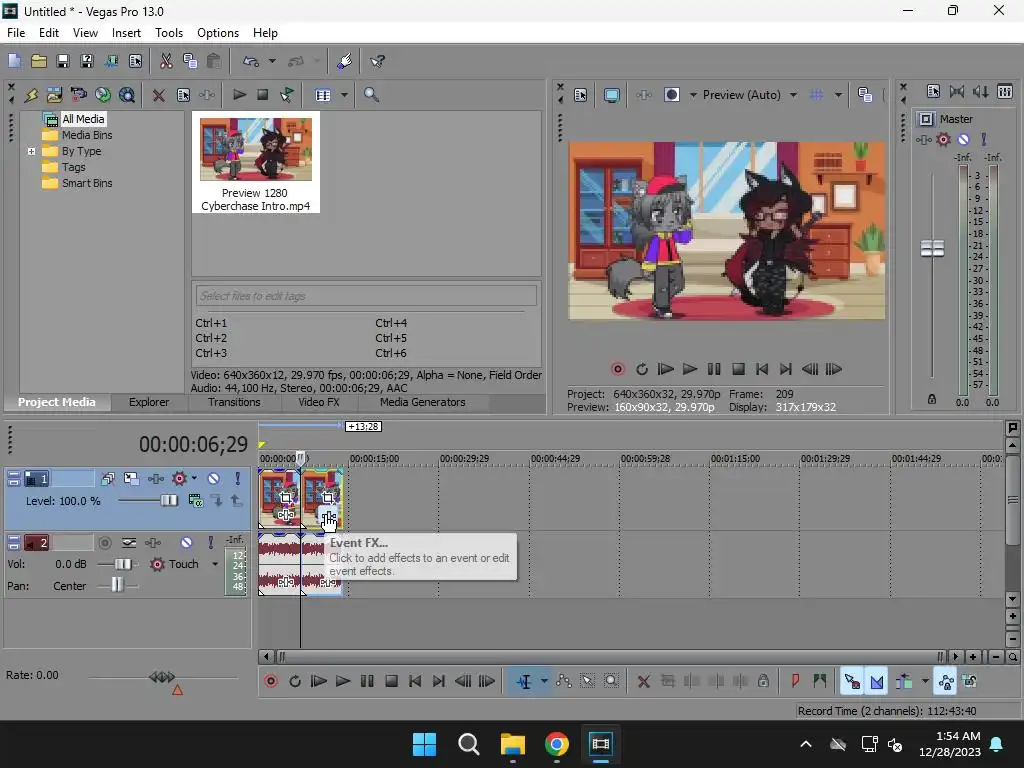This screenshot has height=768, width=1024.
Task: Click the New project icon
Action: click(x=14, y=61)
